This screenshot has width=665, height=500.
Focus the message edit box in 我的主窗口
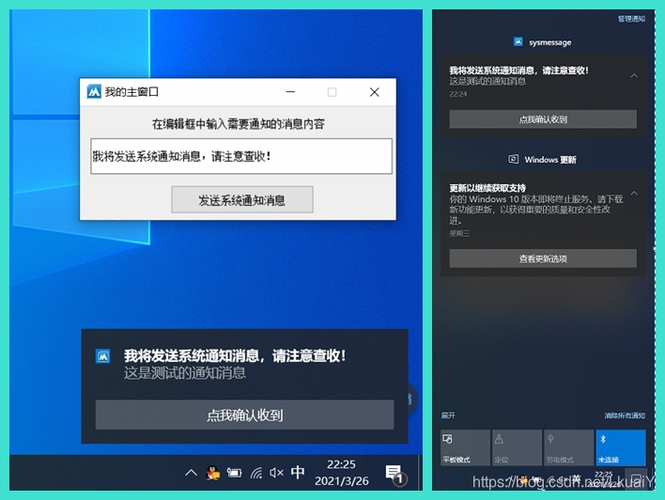[x=241, y=156]
